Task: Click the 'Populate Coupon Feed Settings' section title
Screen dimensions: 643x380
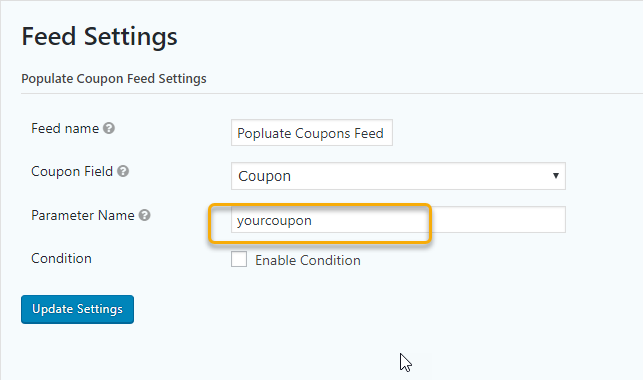Action: [x=114, y=78]
